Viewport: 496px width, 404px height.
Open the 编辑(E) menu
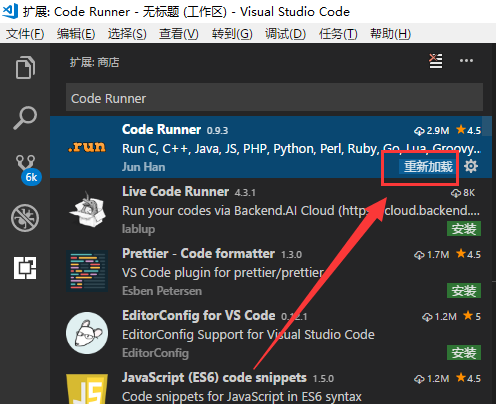point(76,34)
